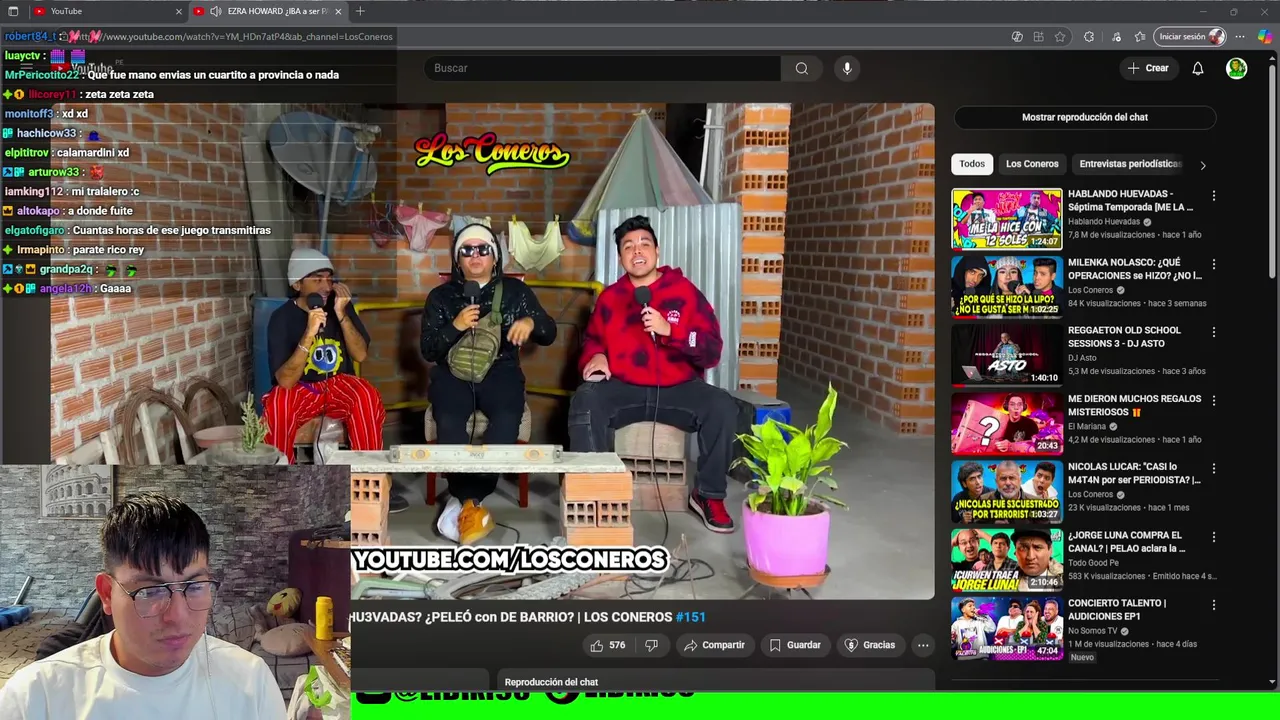Open tab actions menu icon
Image resolution: width=1280 pixels, height=720 pixels.
13,11
